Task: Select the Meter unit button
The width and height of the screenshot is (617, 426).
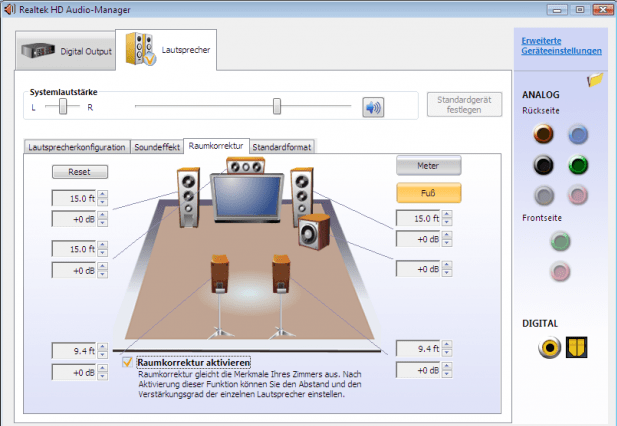Action: [428, 166]
